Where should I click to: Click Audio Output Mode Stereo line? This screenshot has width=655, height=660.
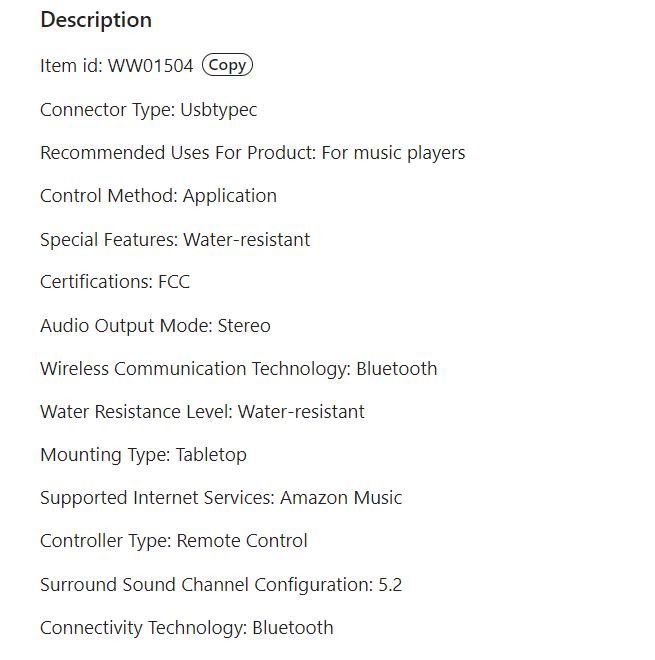(x=155, y=326)
